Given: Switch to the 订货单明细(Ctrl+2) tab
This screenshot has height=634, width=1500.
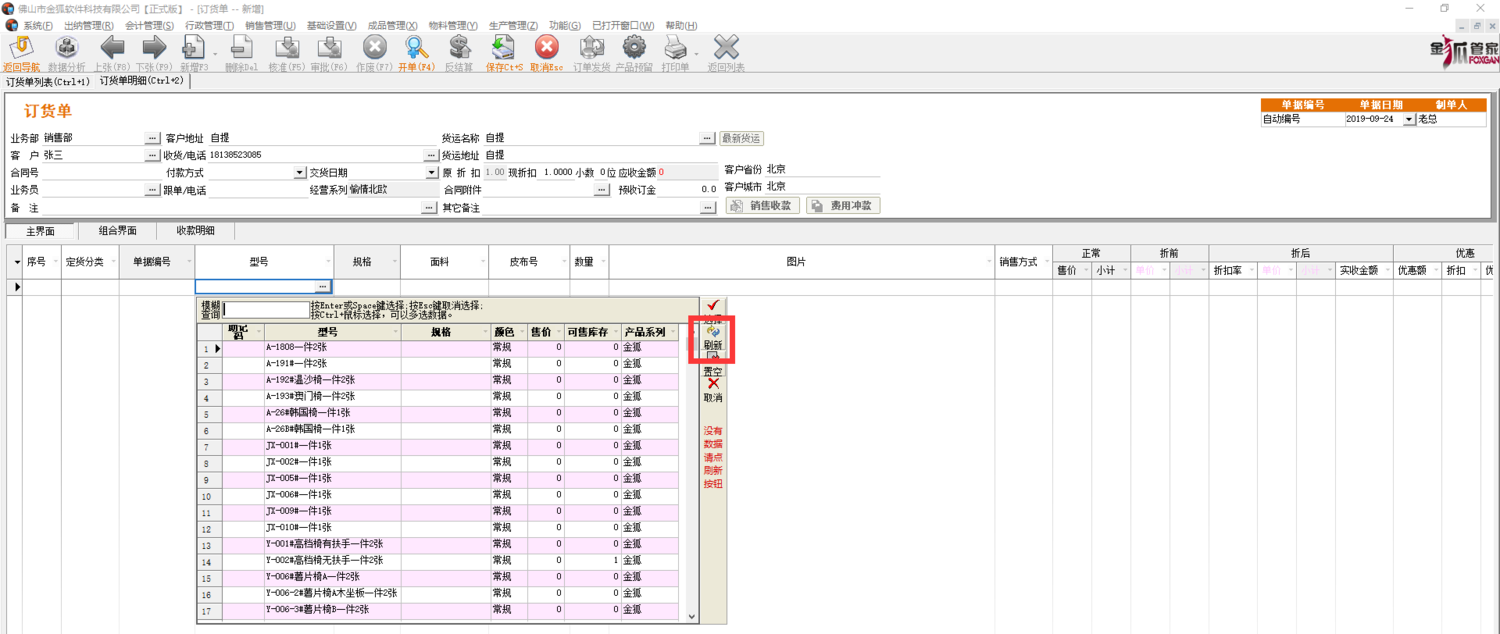Looking at the screenshot, I should (x=142, y=81).
